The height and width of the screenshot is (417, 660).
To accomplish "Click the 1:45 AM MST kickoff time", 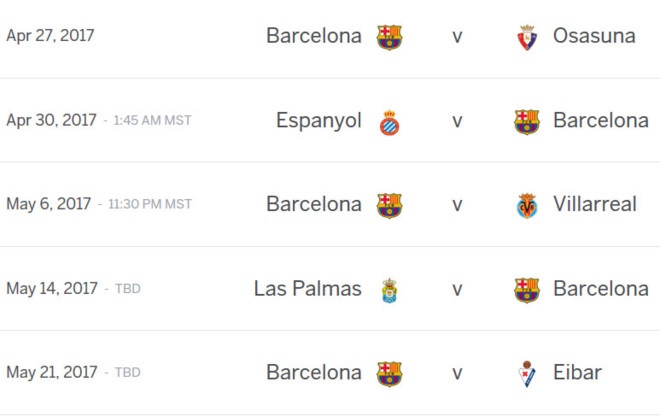I will [152, 121].
